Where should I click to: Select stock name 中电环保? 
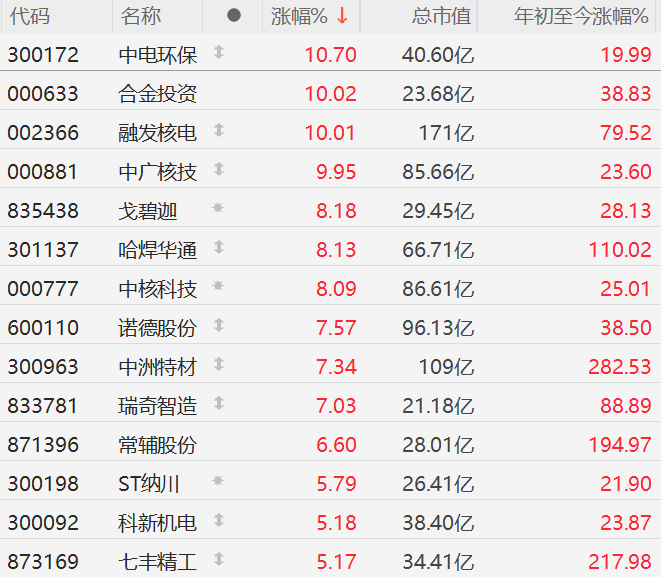click(158, 55)
